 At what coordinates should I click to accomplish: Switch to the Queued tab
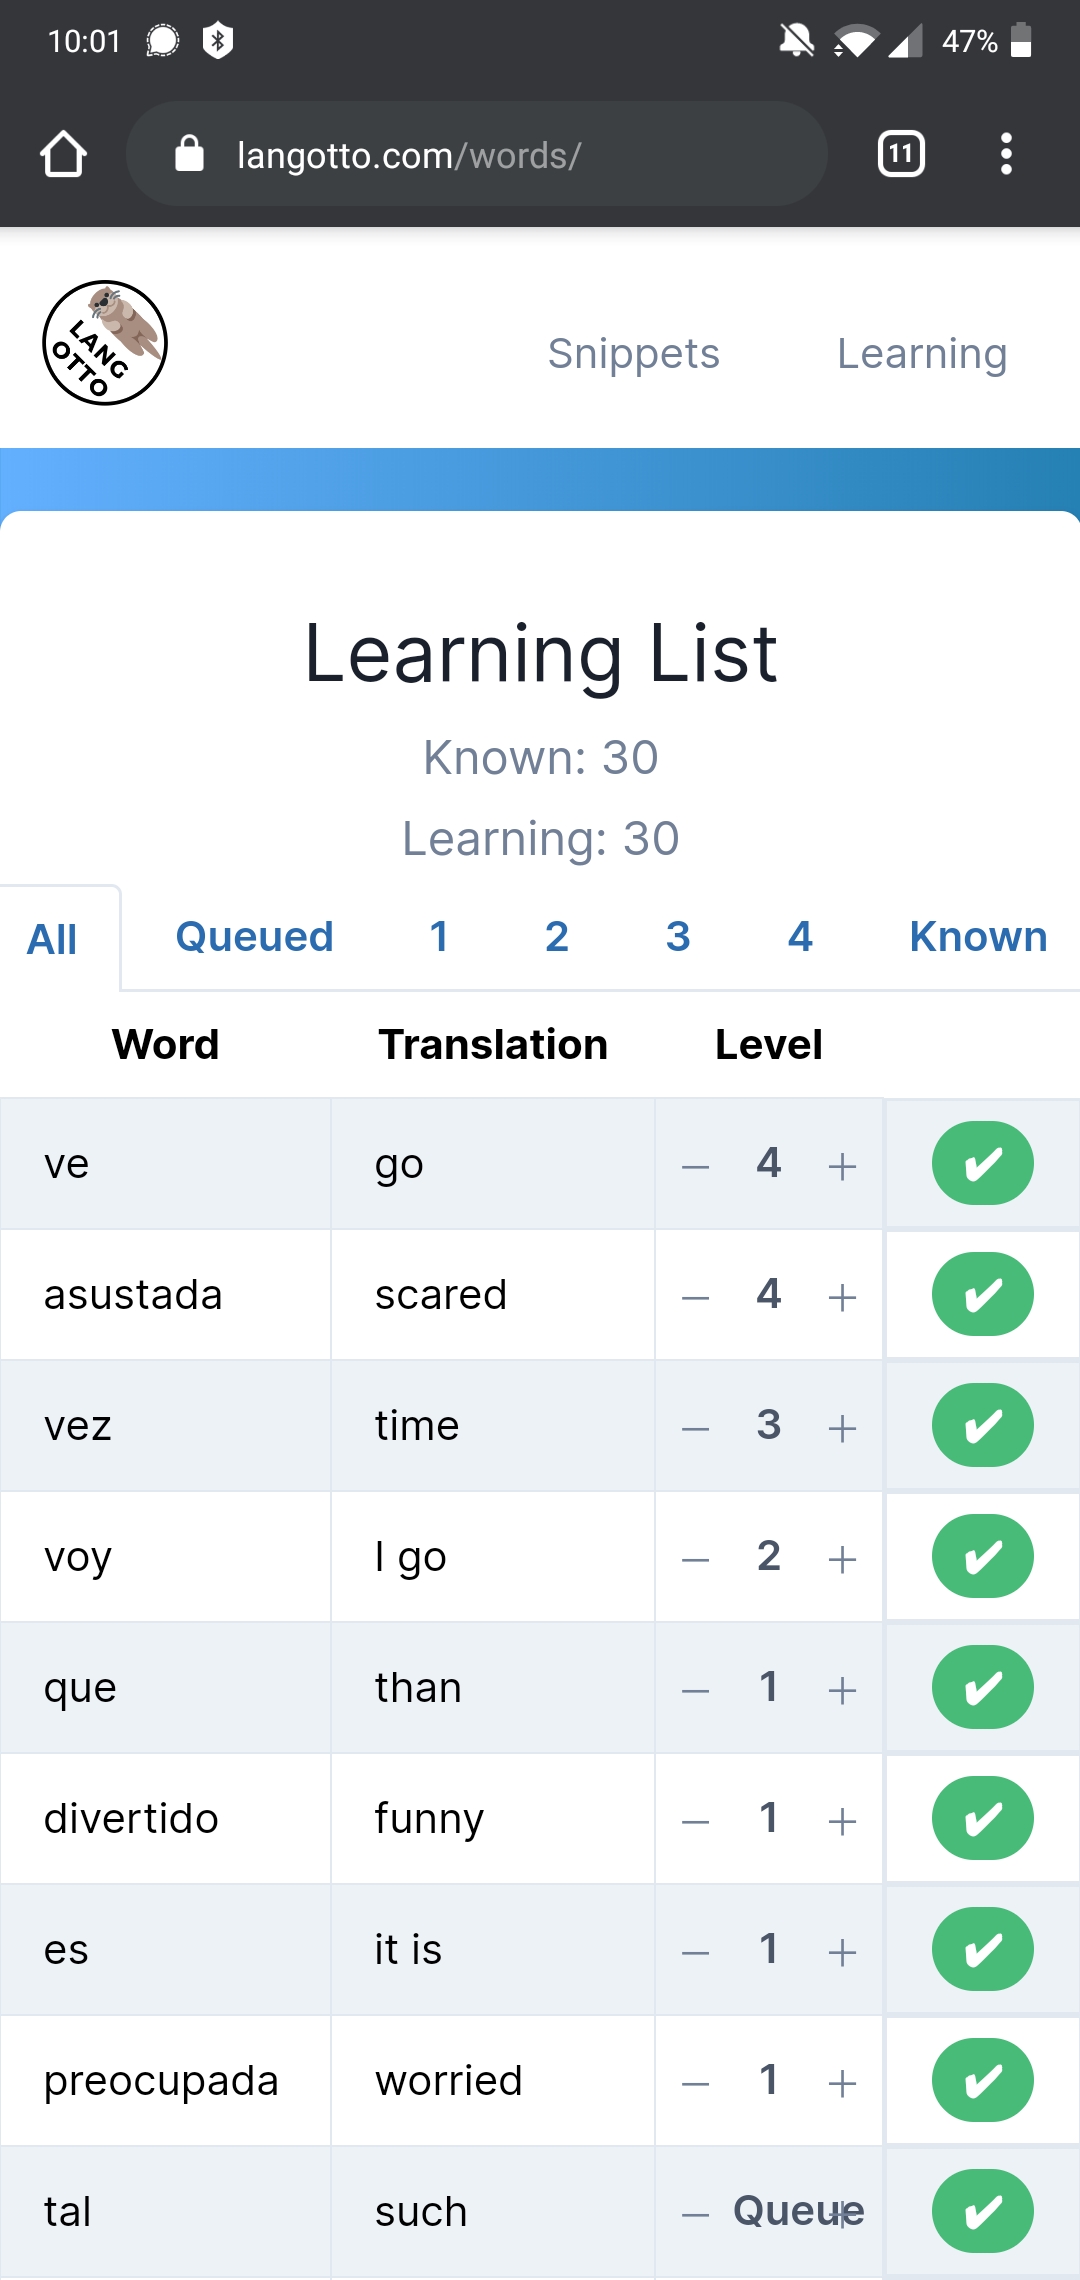[254, 937]
